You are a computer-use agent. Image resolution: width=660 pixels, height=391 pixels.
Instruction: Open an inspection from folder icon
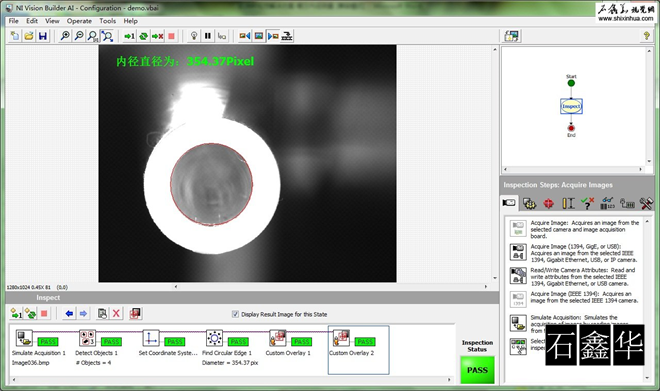click(x=29, y=36)
